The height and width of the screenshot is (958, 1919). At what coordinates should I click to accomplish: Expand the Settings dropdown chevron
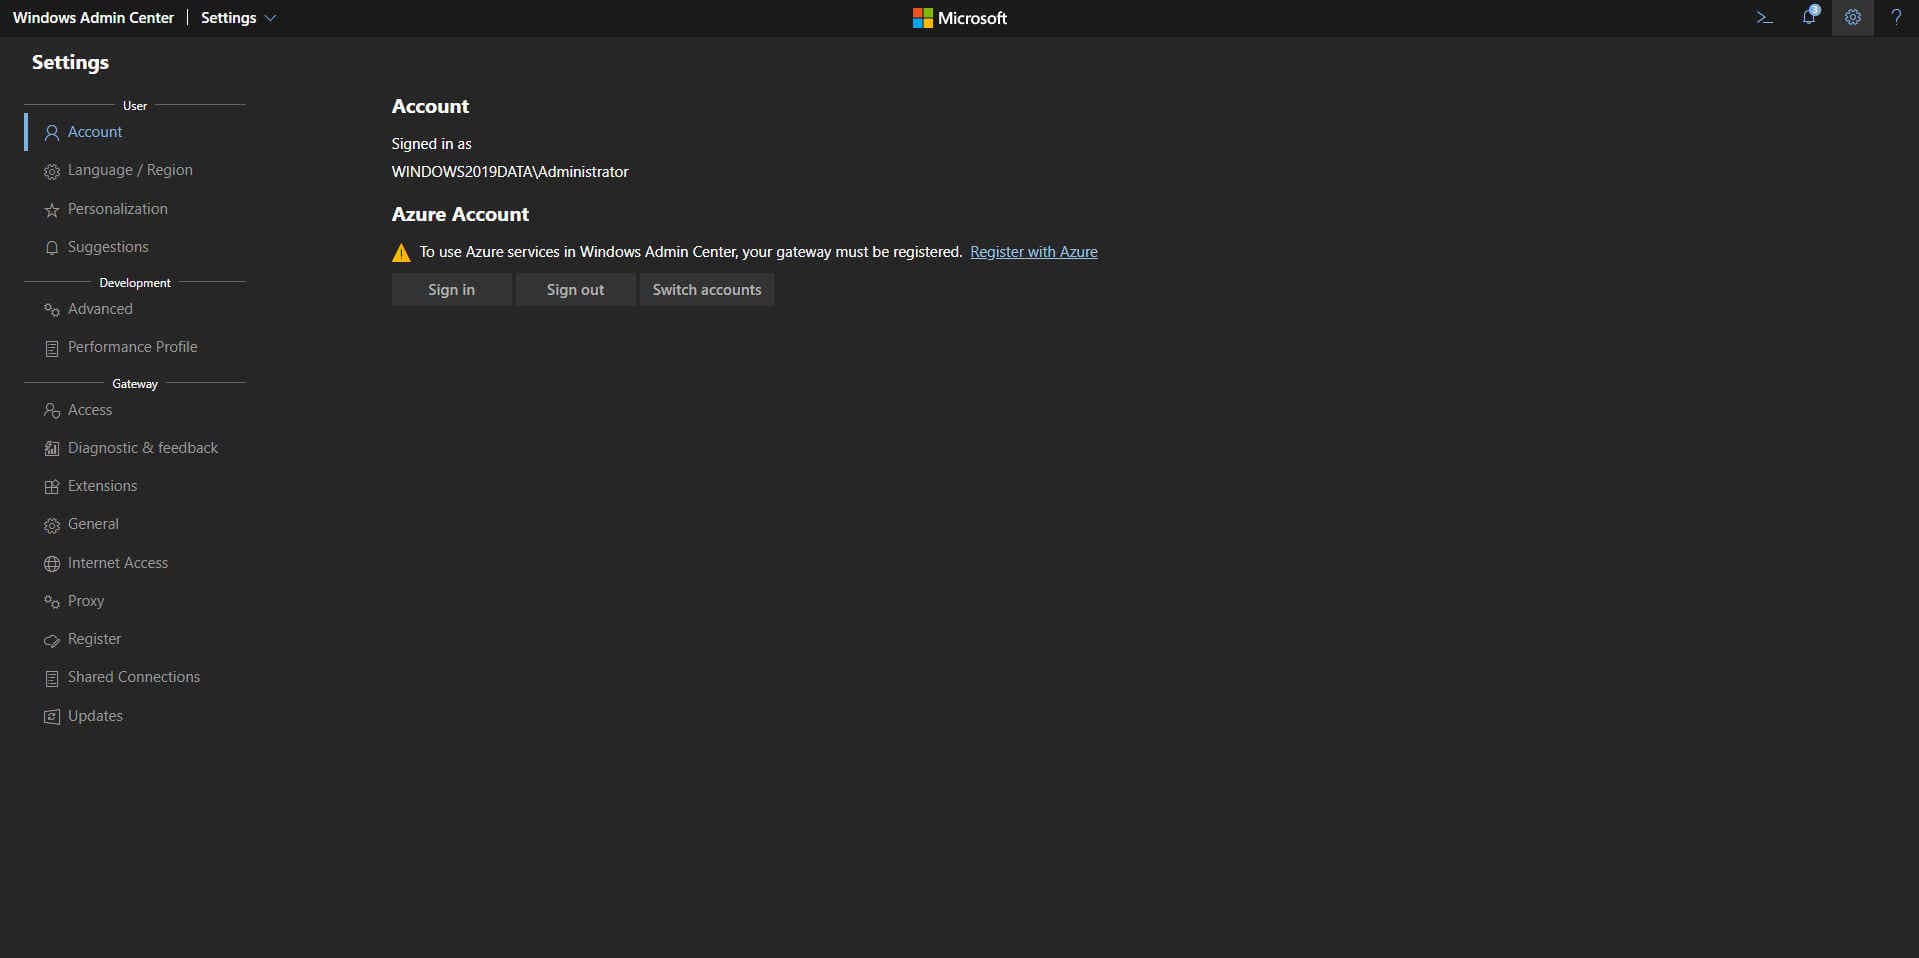click(x=270, y=18)
